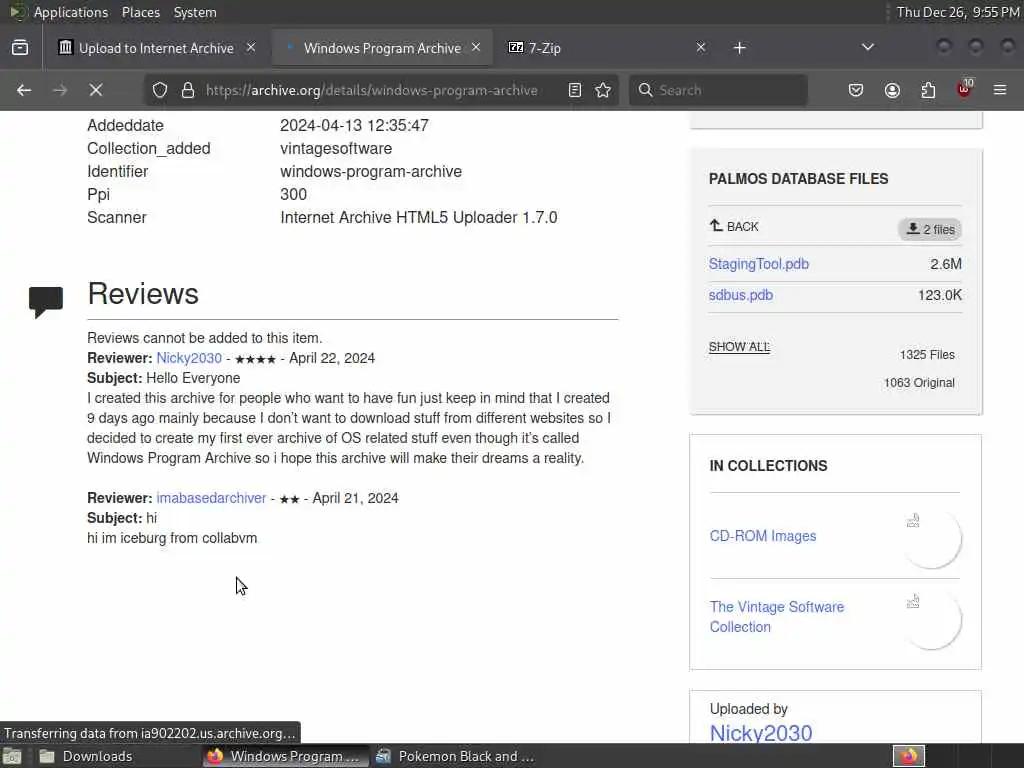The image size is (1024, 768).
Task: Open the tracking protection shield icon
Action: [x=160, y=90]
